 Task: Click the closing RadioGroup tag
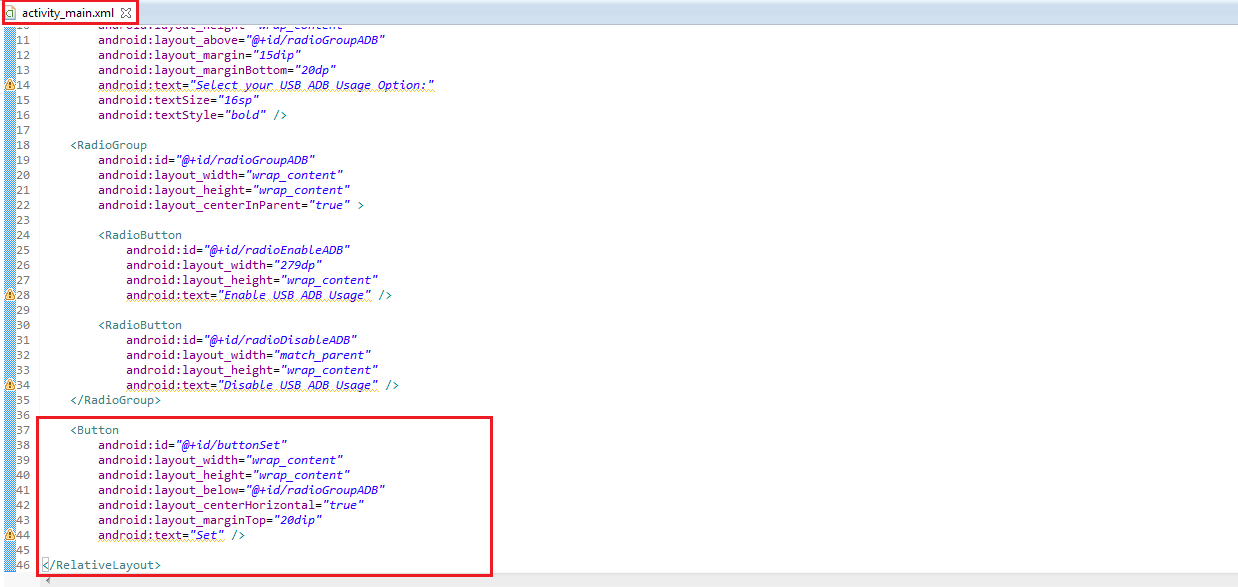tap(115, 400)
